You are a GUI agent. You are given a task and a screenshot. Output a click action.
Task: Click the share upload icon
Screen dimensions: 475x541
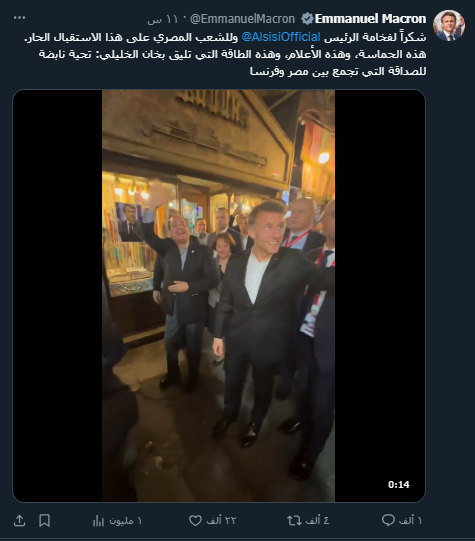tap(19, 521)
